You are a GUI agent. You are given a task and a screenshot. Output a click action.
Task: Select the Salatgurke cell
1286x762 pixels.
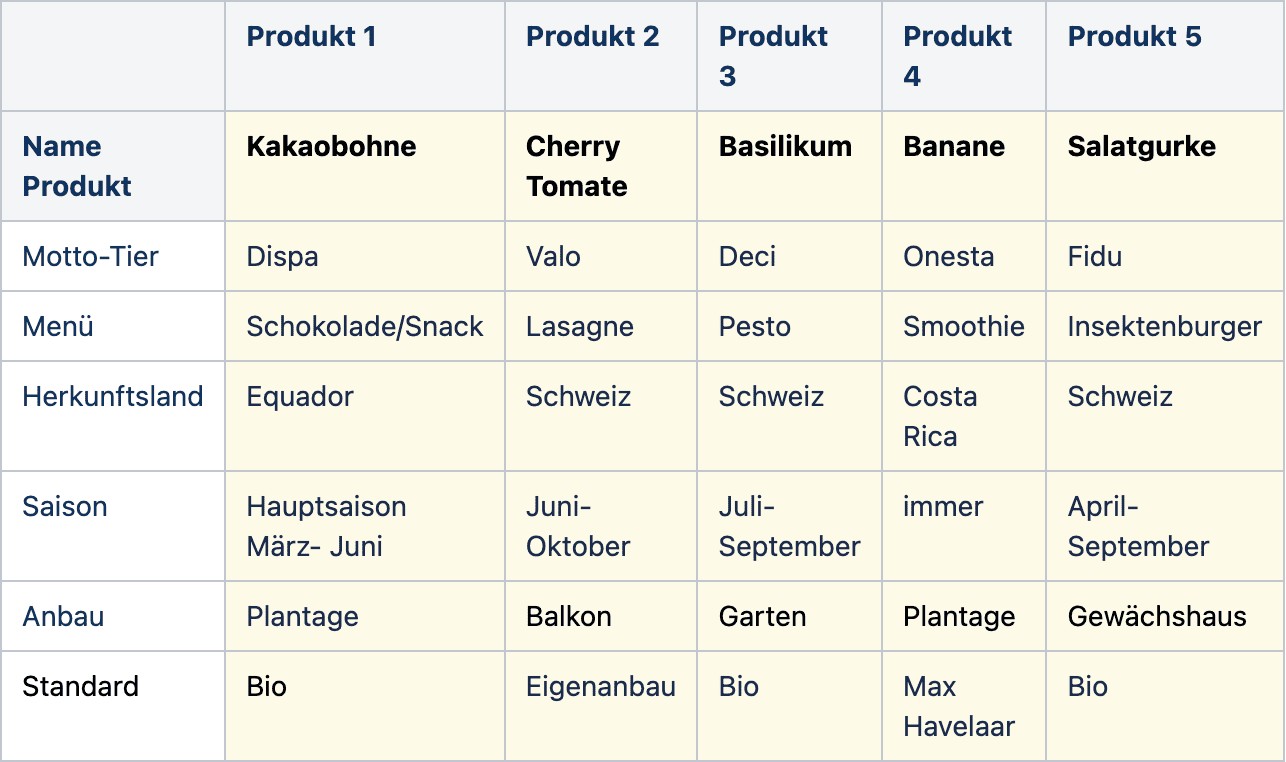tap(1165, 166)
